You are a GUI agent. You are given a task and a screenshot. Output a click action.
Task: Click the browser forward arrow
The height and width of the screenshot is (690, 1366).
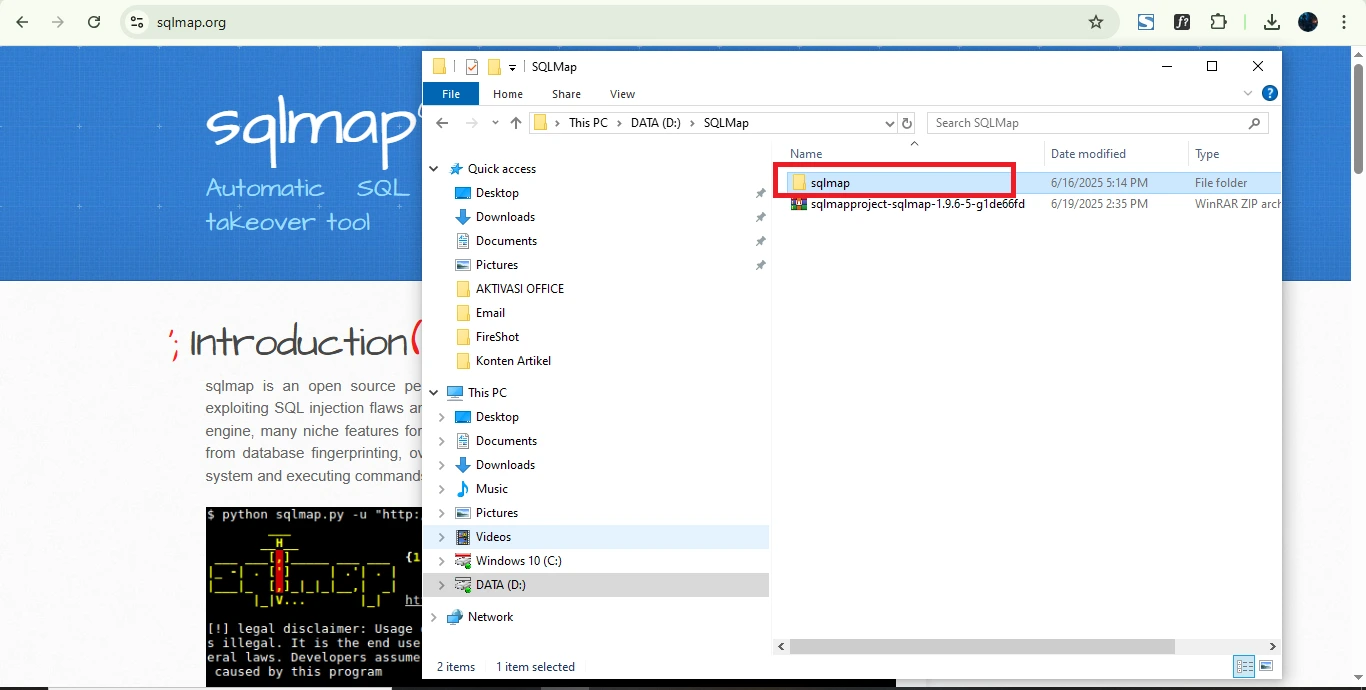pyautogui.click(x=58, y=22)
